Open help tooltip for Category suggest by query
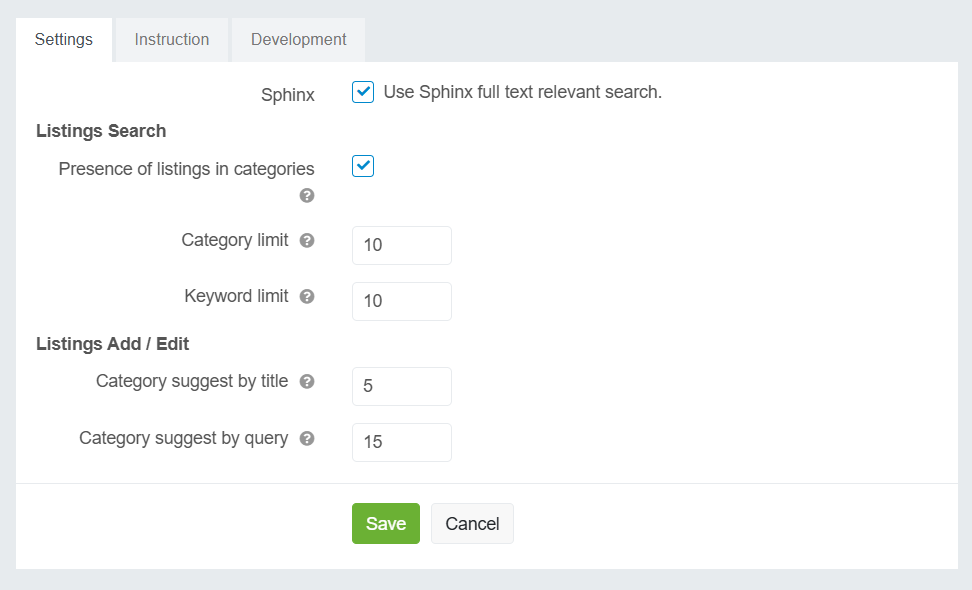Image resolution: width=972 pixels, height=590 pixels. 307,438
